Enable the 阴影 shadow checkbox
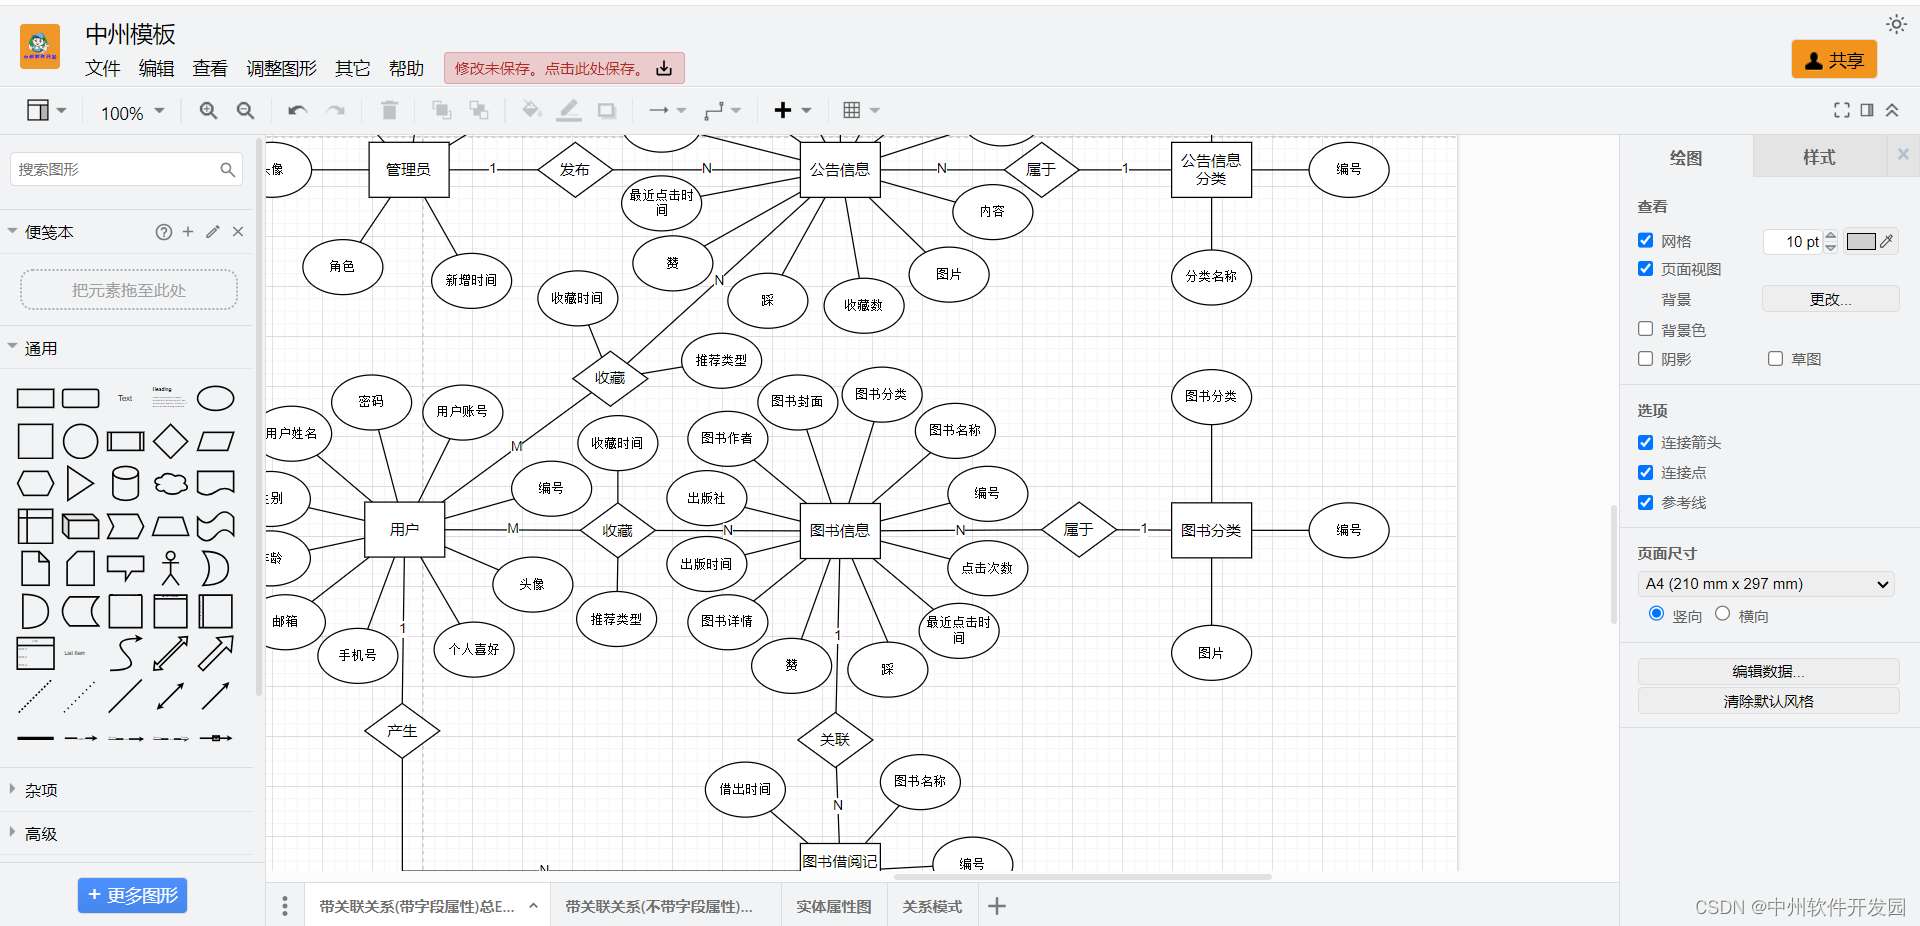This screenshot has height=926, width=1920. point(1645,358)
